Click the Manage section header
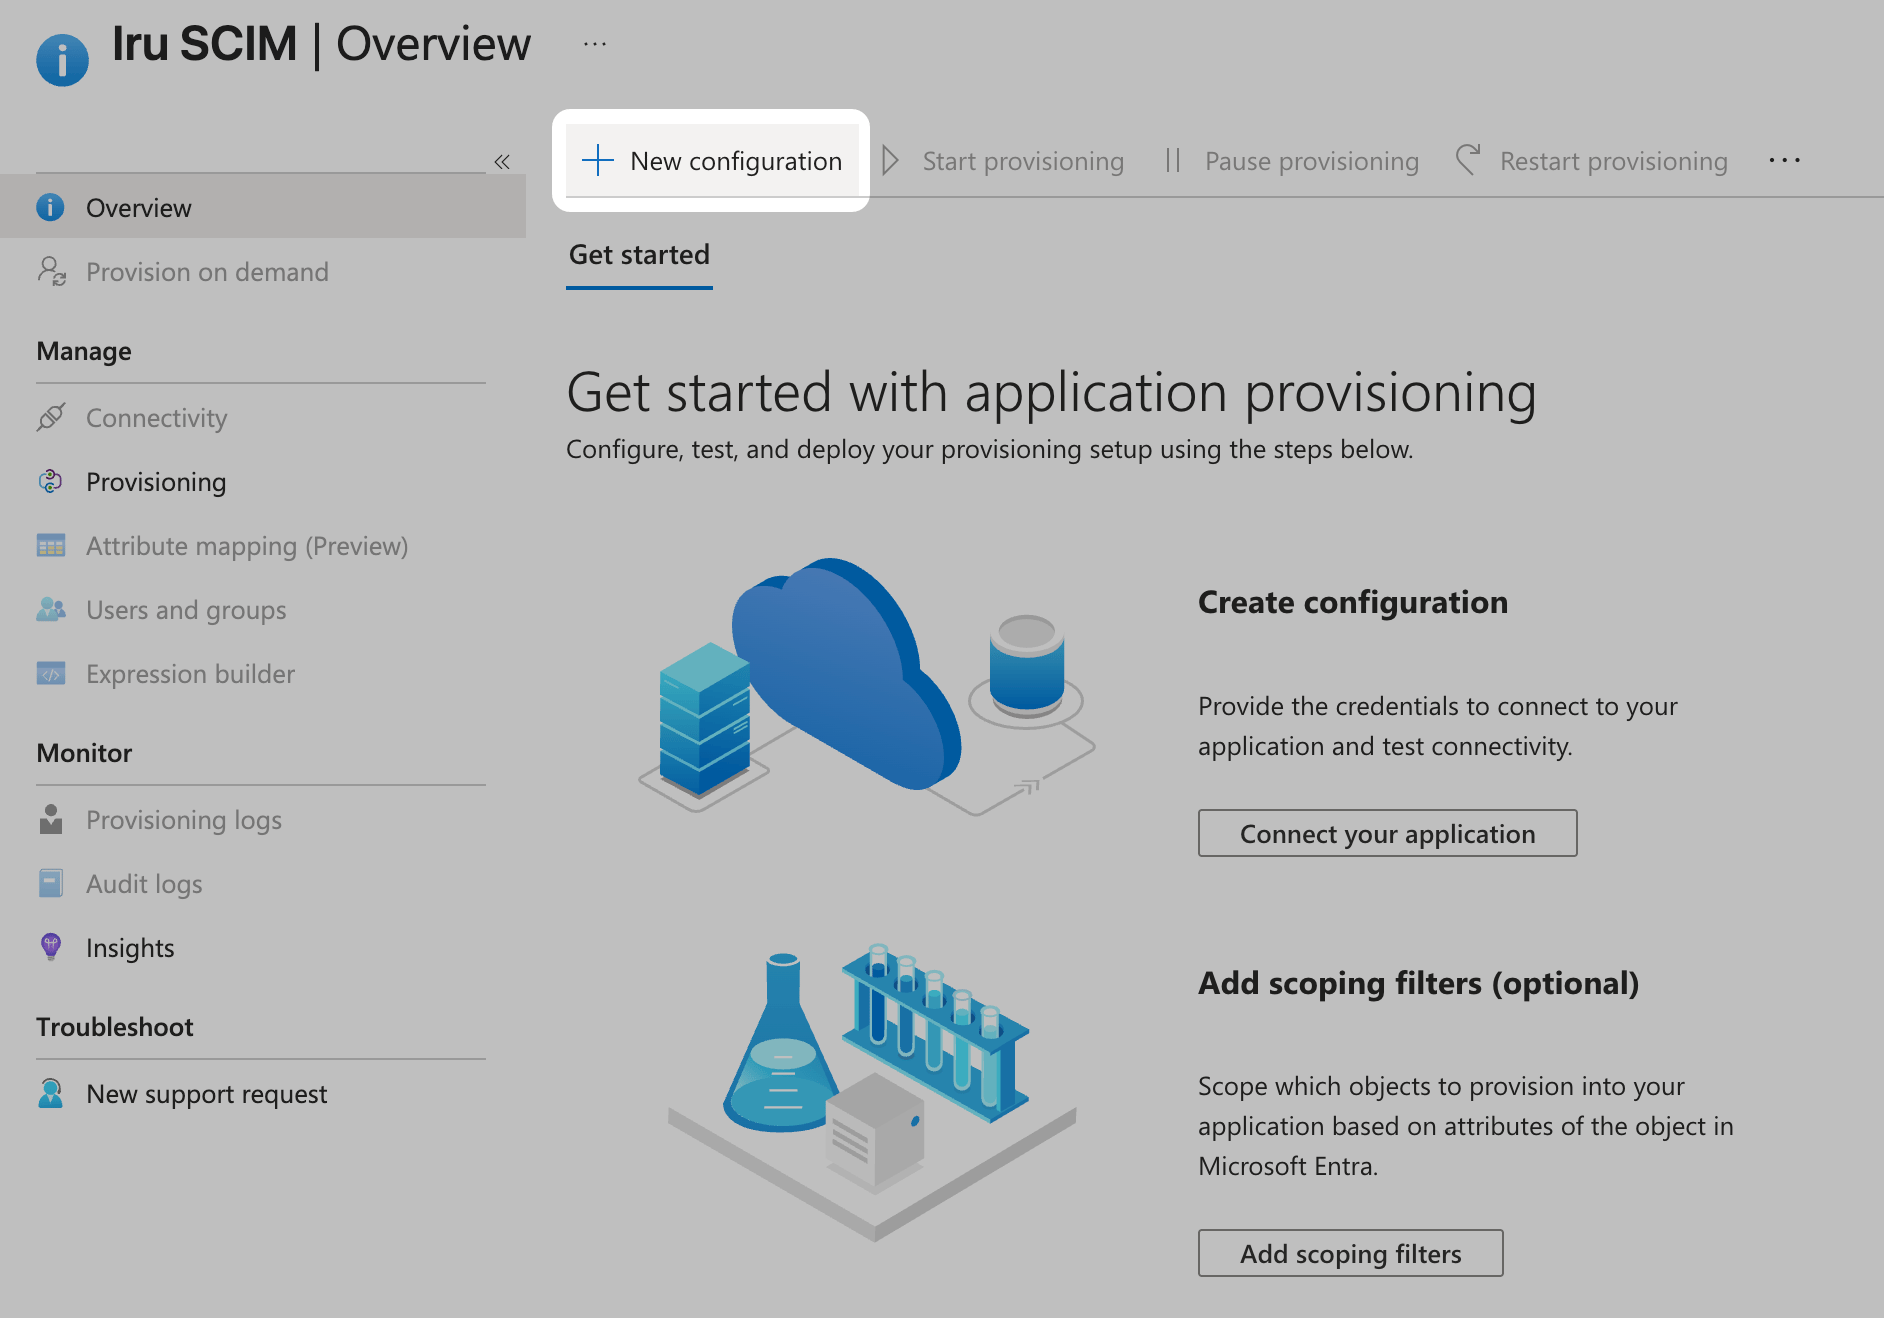1884x1318 pixels. [84, 351]
